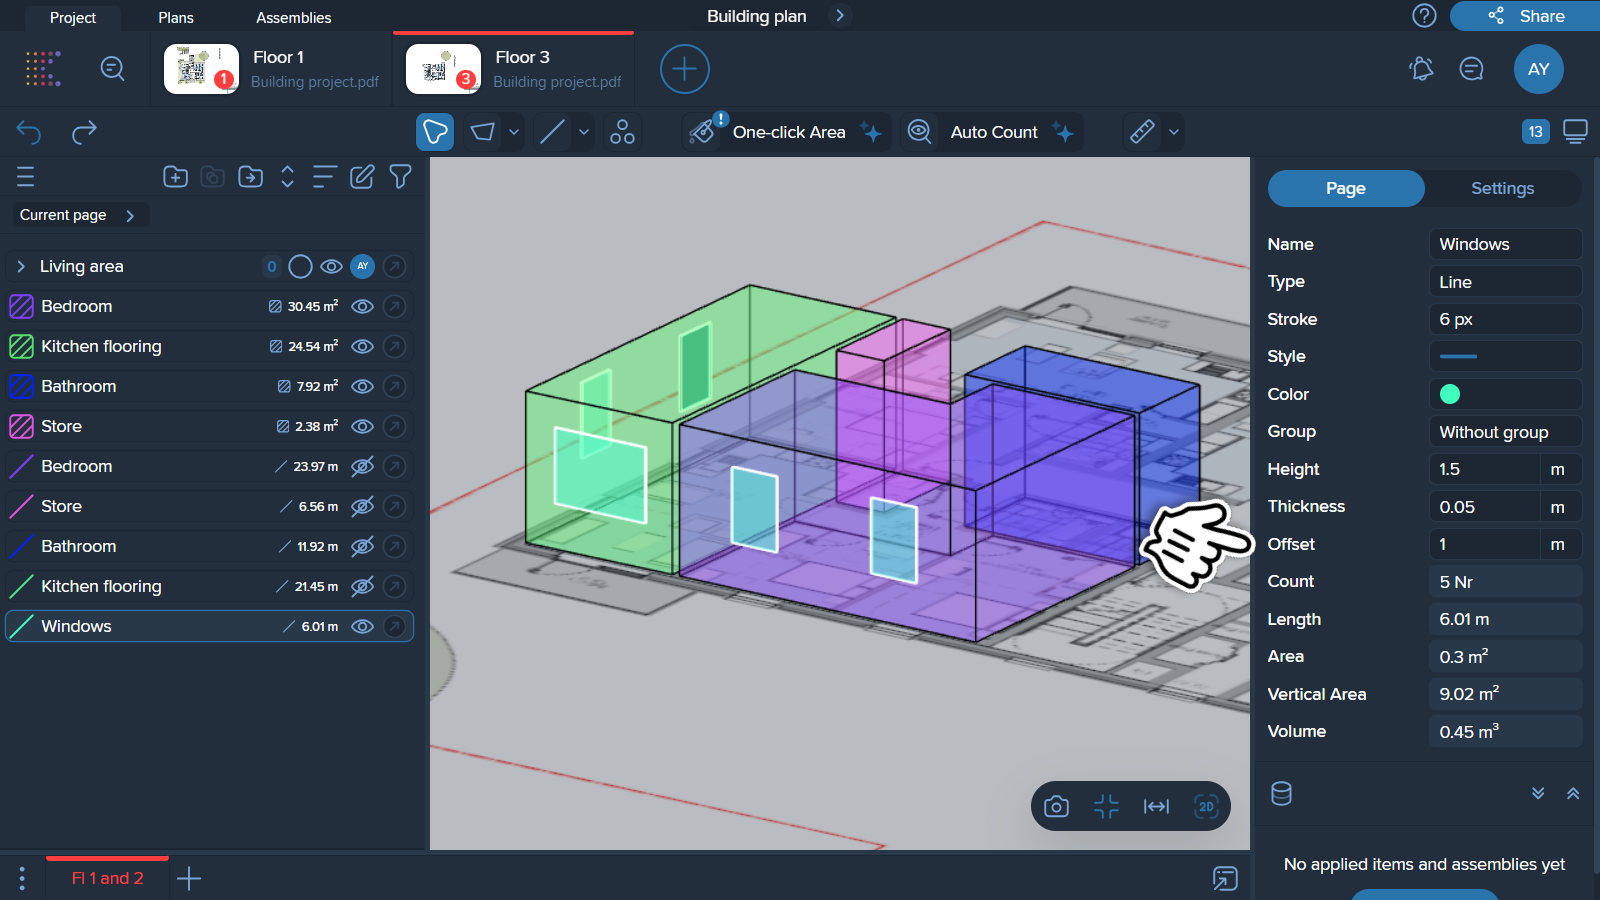Expand Building plan breadcrumb chevron

(840, 16)
